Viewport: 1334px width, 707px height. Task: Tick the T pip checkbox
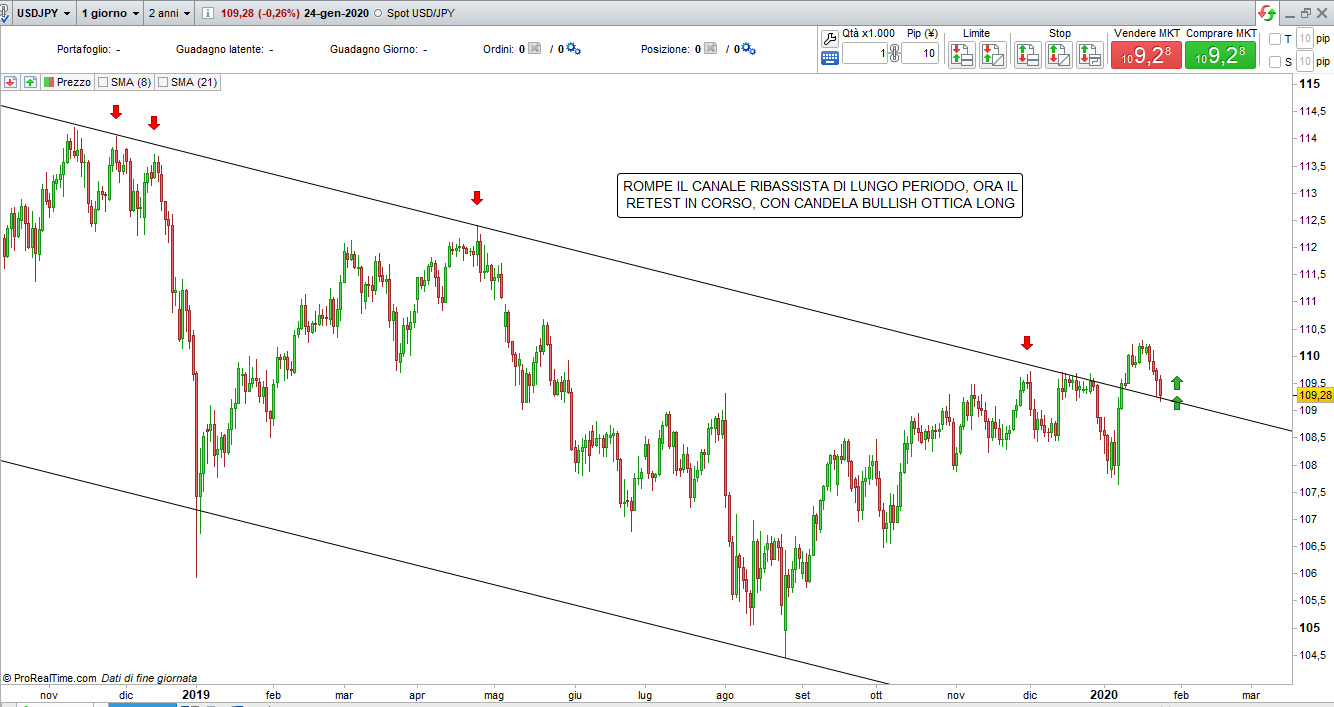[1275, 40]
